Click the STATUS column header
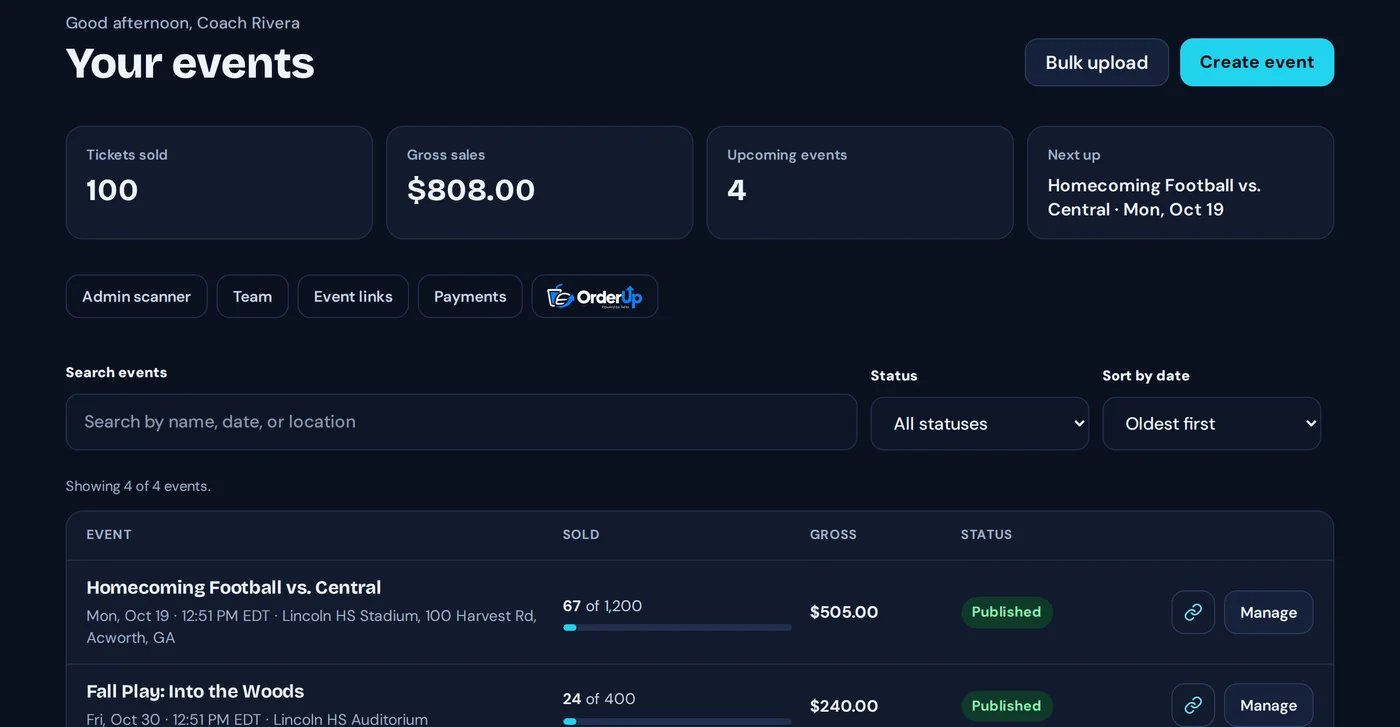Viewport: 1400px width, 727px height. tap(987, 535)
